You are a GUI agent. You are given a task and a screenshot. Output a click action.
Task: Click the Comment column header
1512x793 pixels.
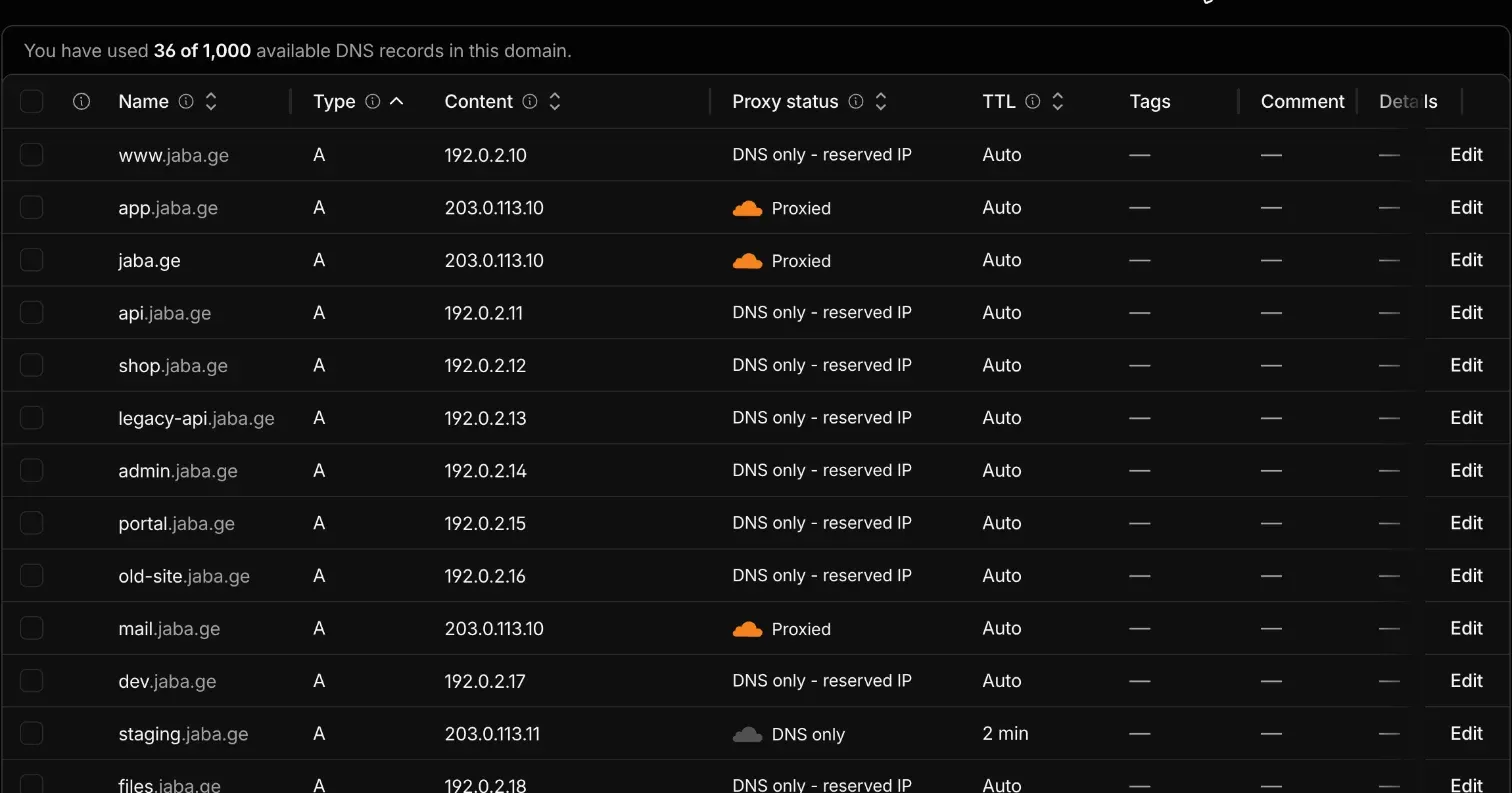pyautogui.click(x=1303, y=101)
